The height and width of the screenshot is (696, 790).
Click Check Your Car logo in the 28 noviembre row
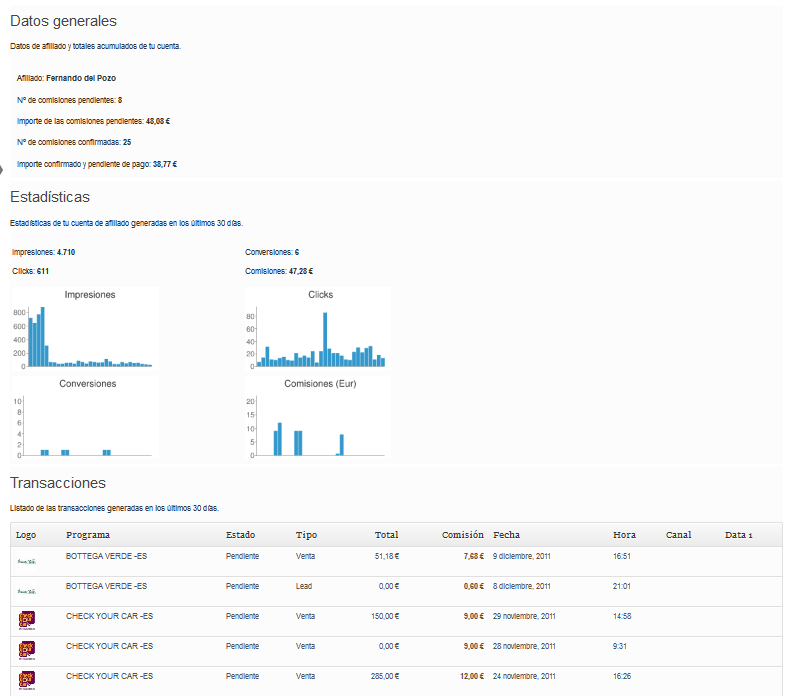26,650
